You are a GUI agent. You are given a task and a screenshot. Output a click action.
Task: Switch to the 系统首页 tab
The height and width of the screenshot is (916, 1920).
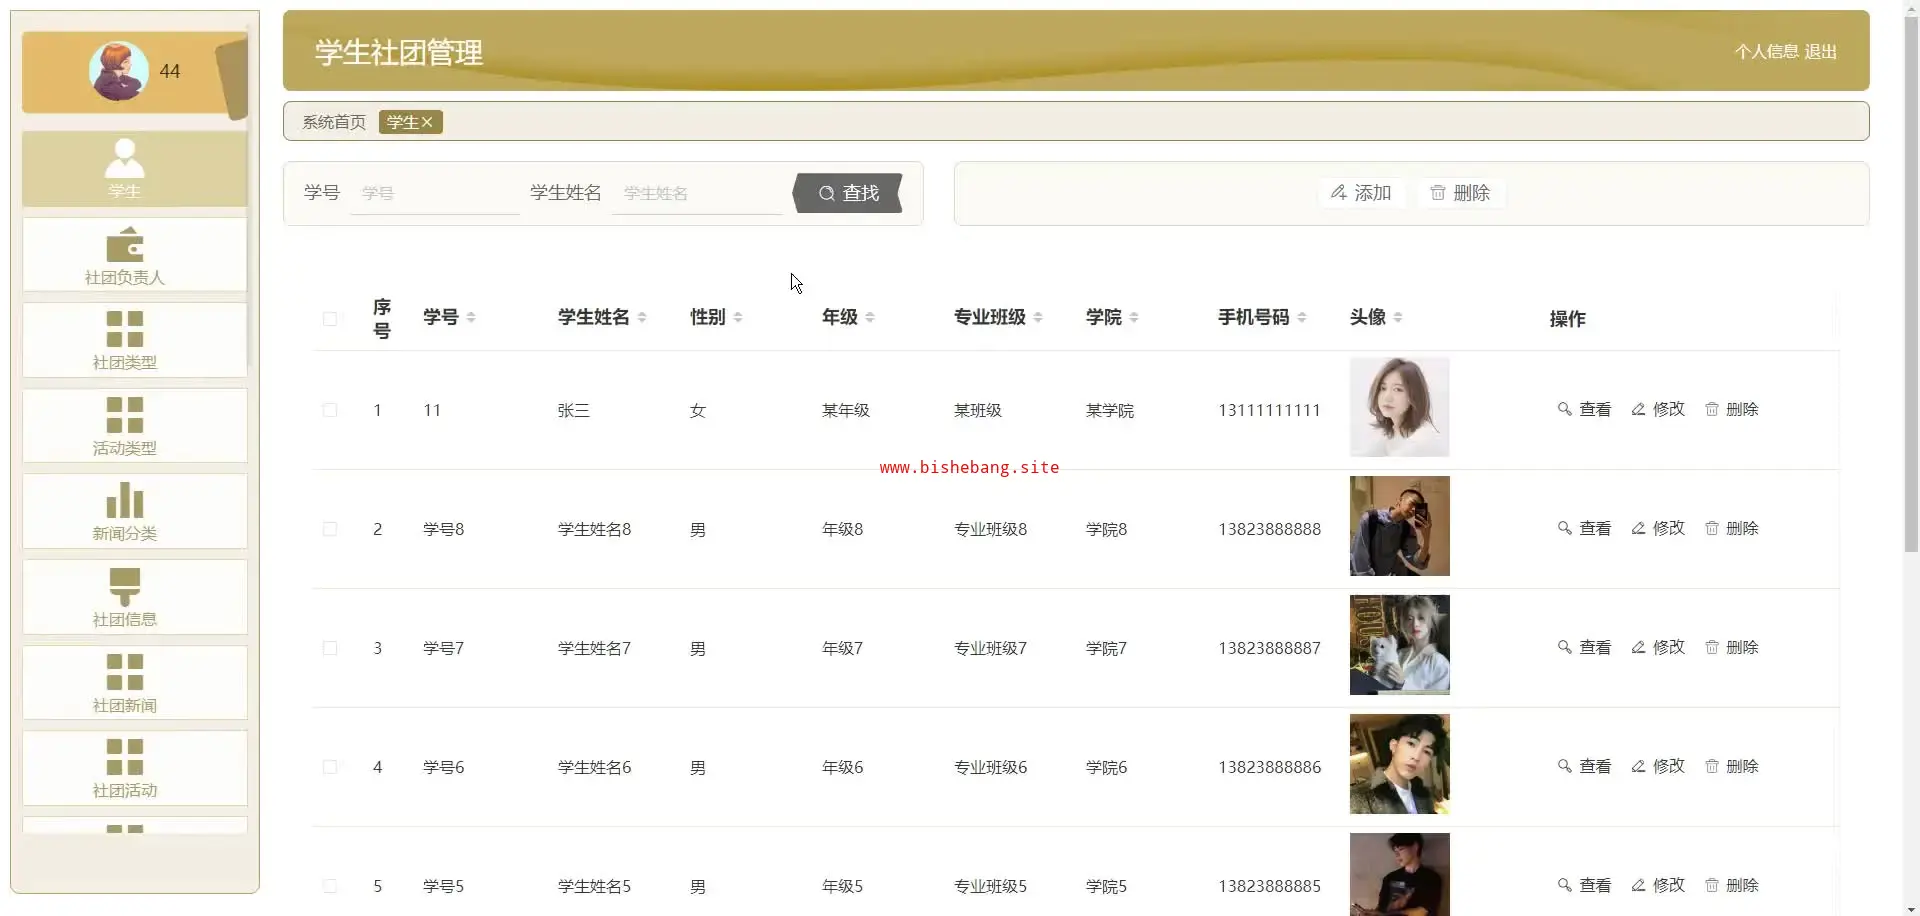pyautogui.click(x=334, y=122)
